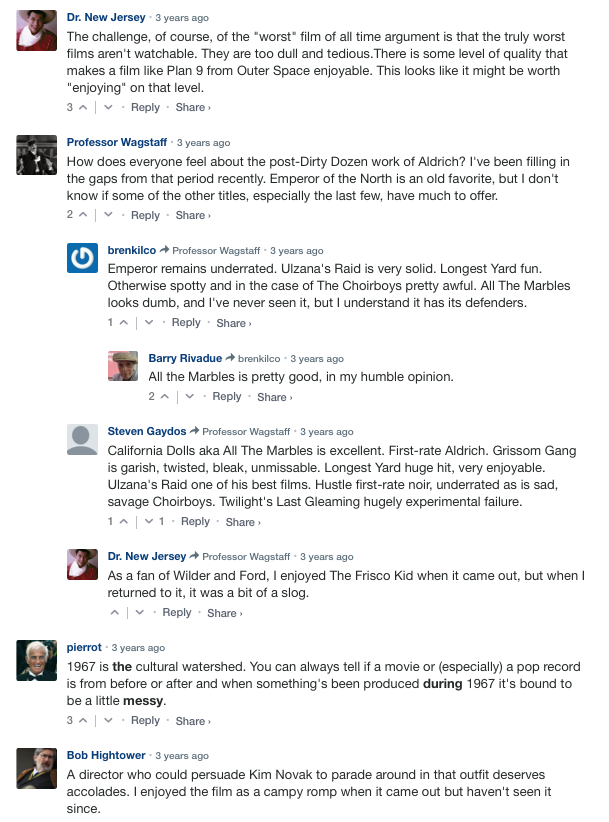Upvote Steven Gaydos's California Dolls comment
This screenshot has width=609, height=822.
[x=123, y=522]
